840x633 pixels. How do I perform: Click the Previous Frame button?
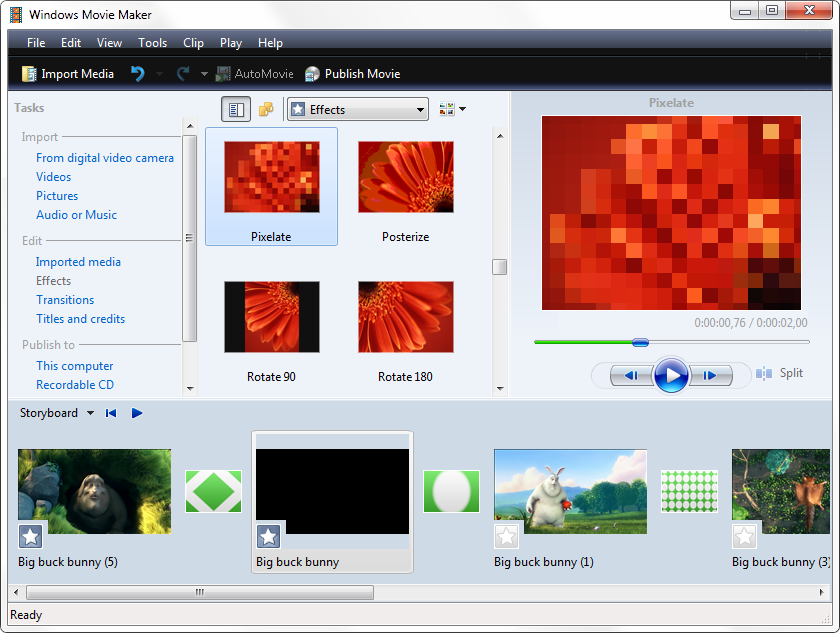tap(631, 375)
